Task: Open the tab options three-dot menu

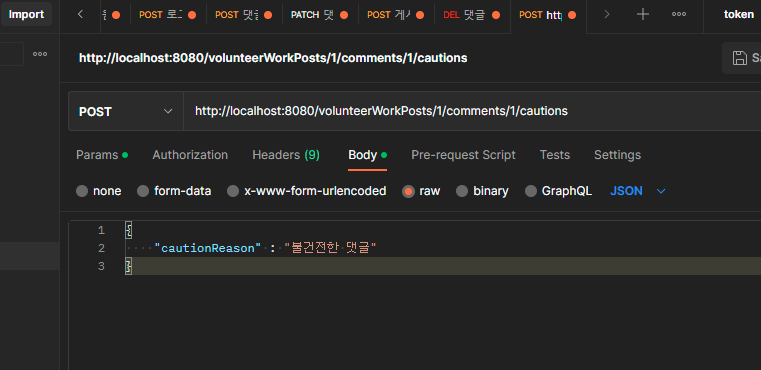Action: (x=678, y=15)
